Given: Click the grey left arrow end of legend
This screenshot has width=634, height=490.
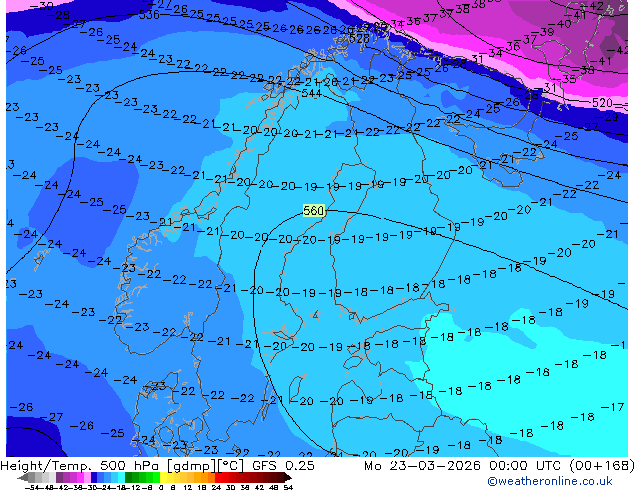Looking at the screenshot, I should click(x=23, y=478).
